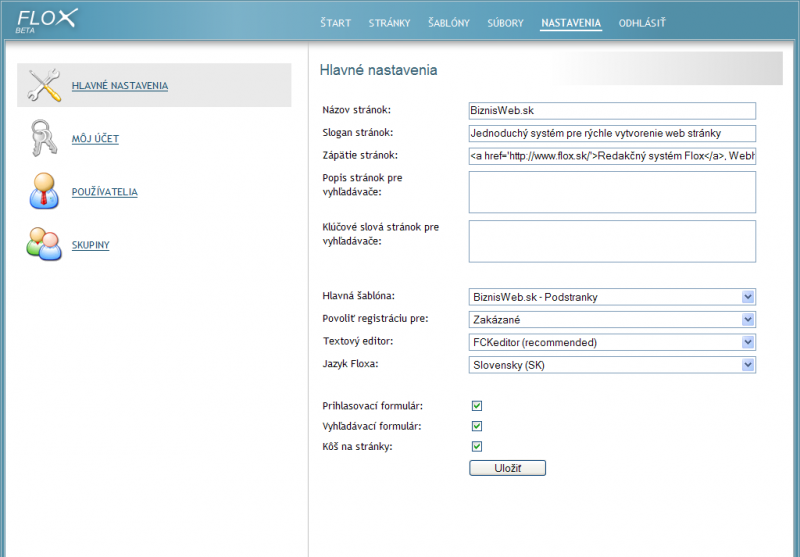Open the Hlavná šablóna dropdown

click(611, 297)
